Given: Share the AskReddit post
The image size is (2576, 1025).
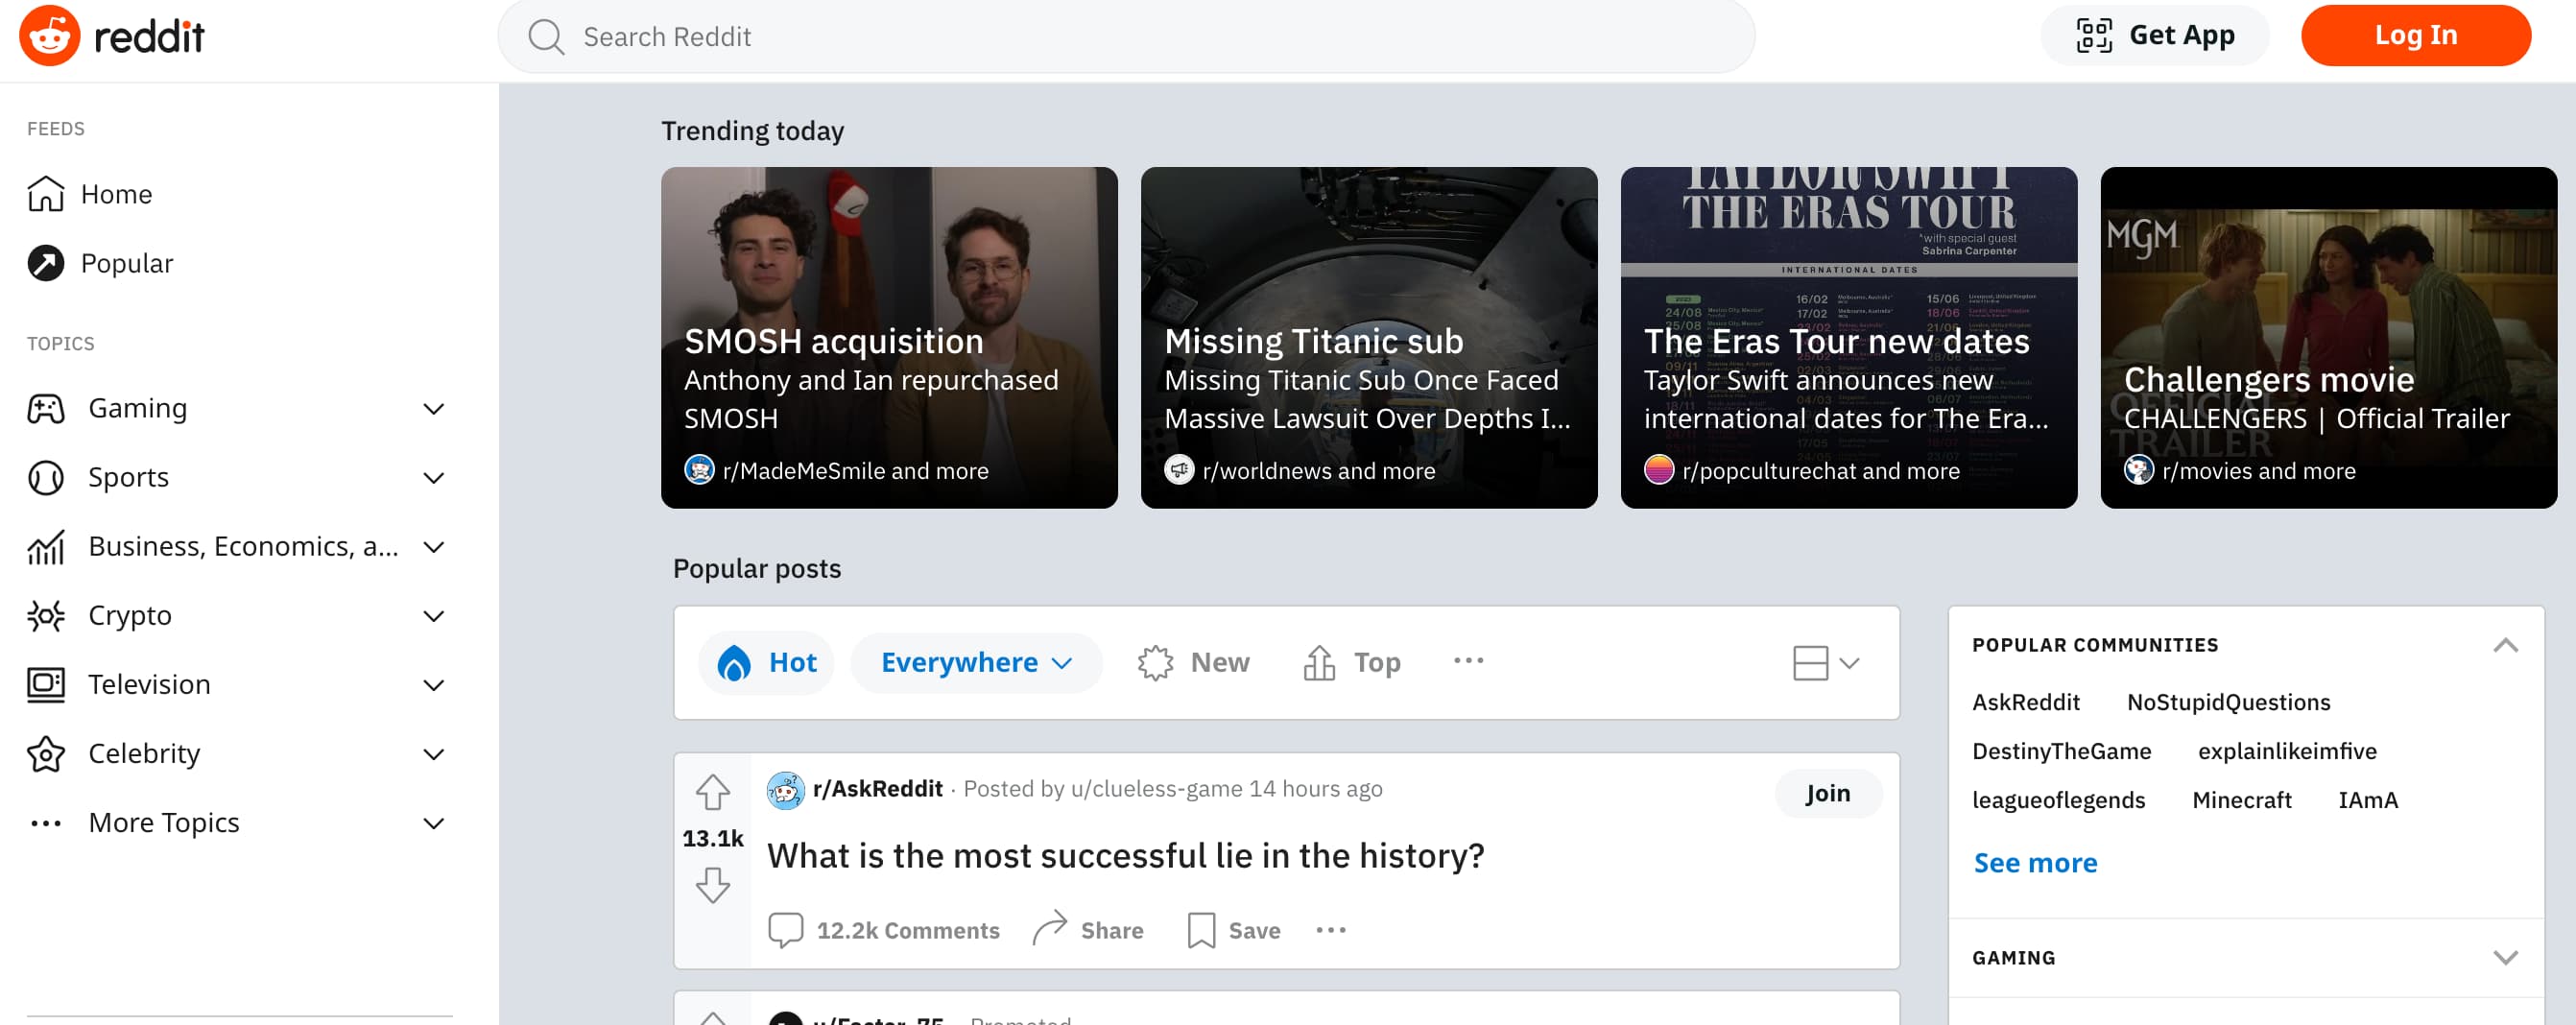Looking at the screenshot, I should [x=1088, y=930].
